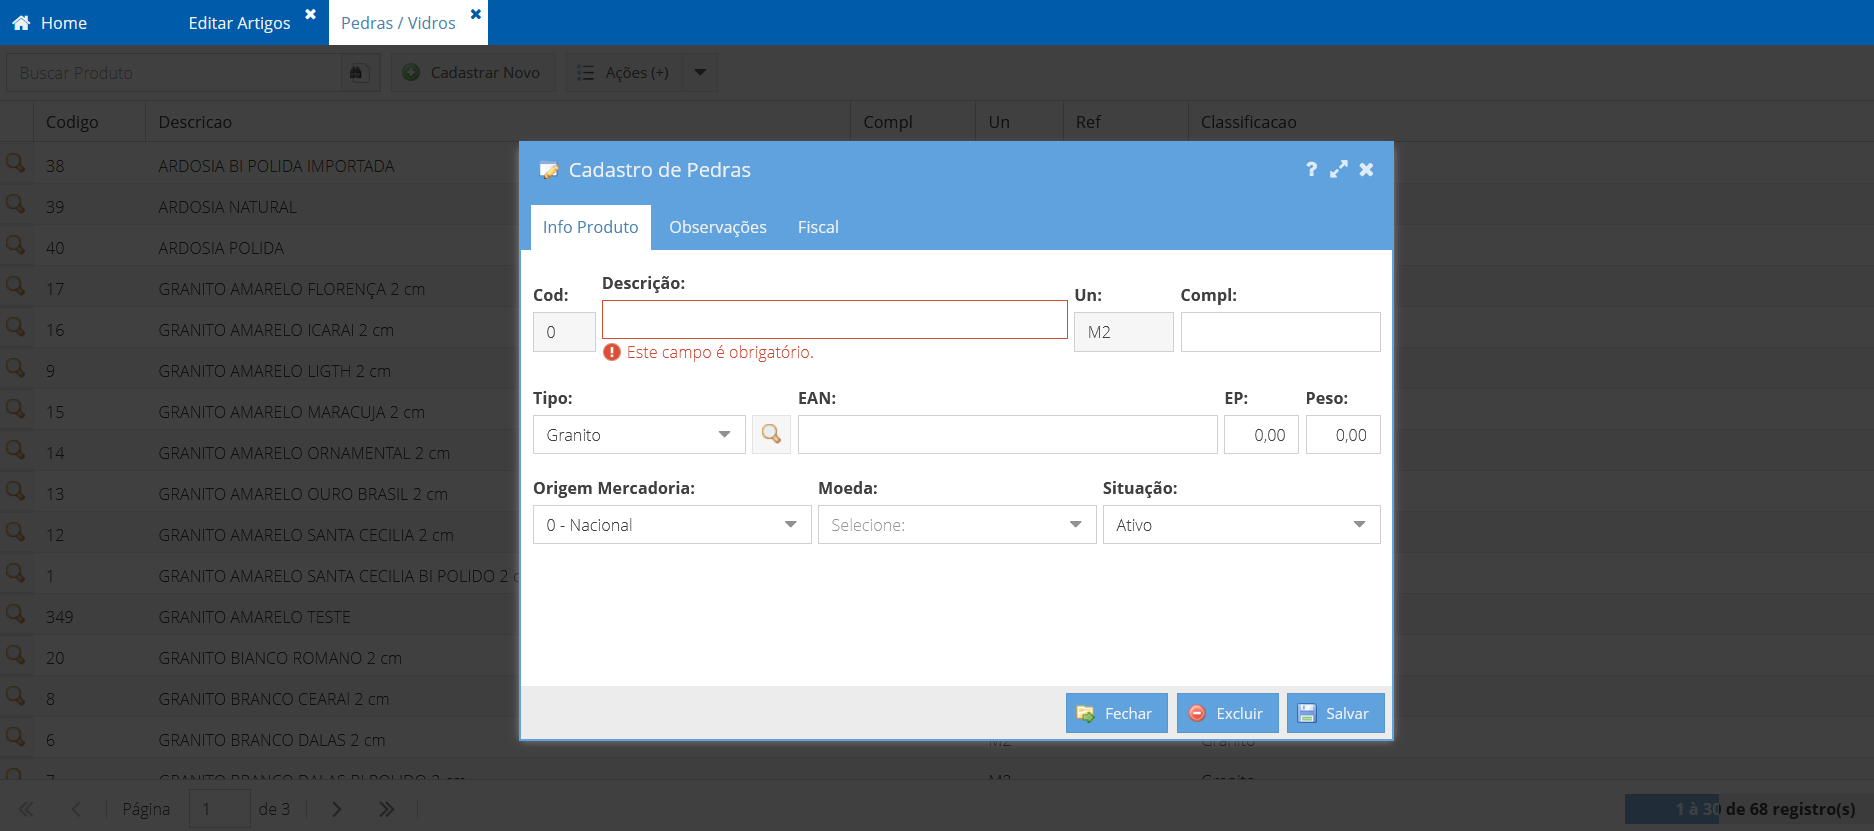Go to the Home tab
This screenshot has height=831, width=1874.
tap(50, 23)
